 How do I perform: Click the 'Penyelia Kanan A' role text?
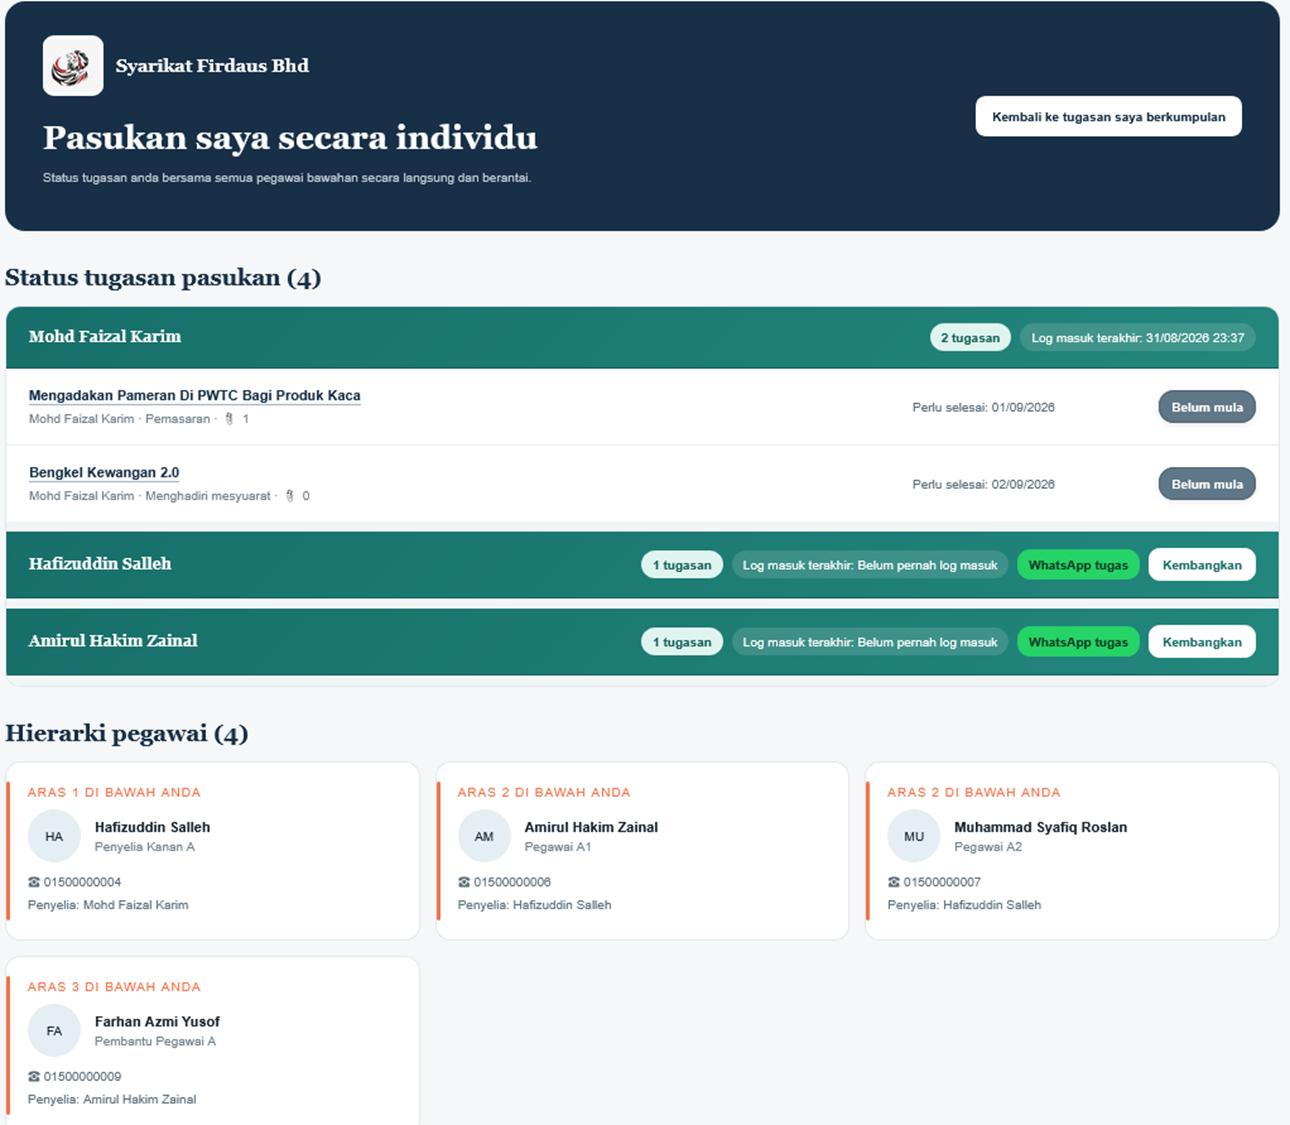(x=145, y=847)
